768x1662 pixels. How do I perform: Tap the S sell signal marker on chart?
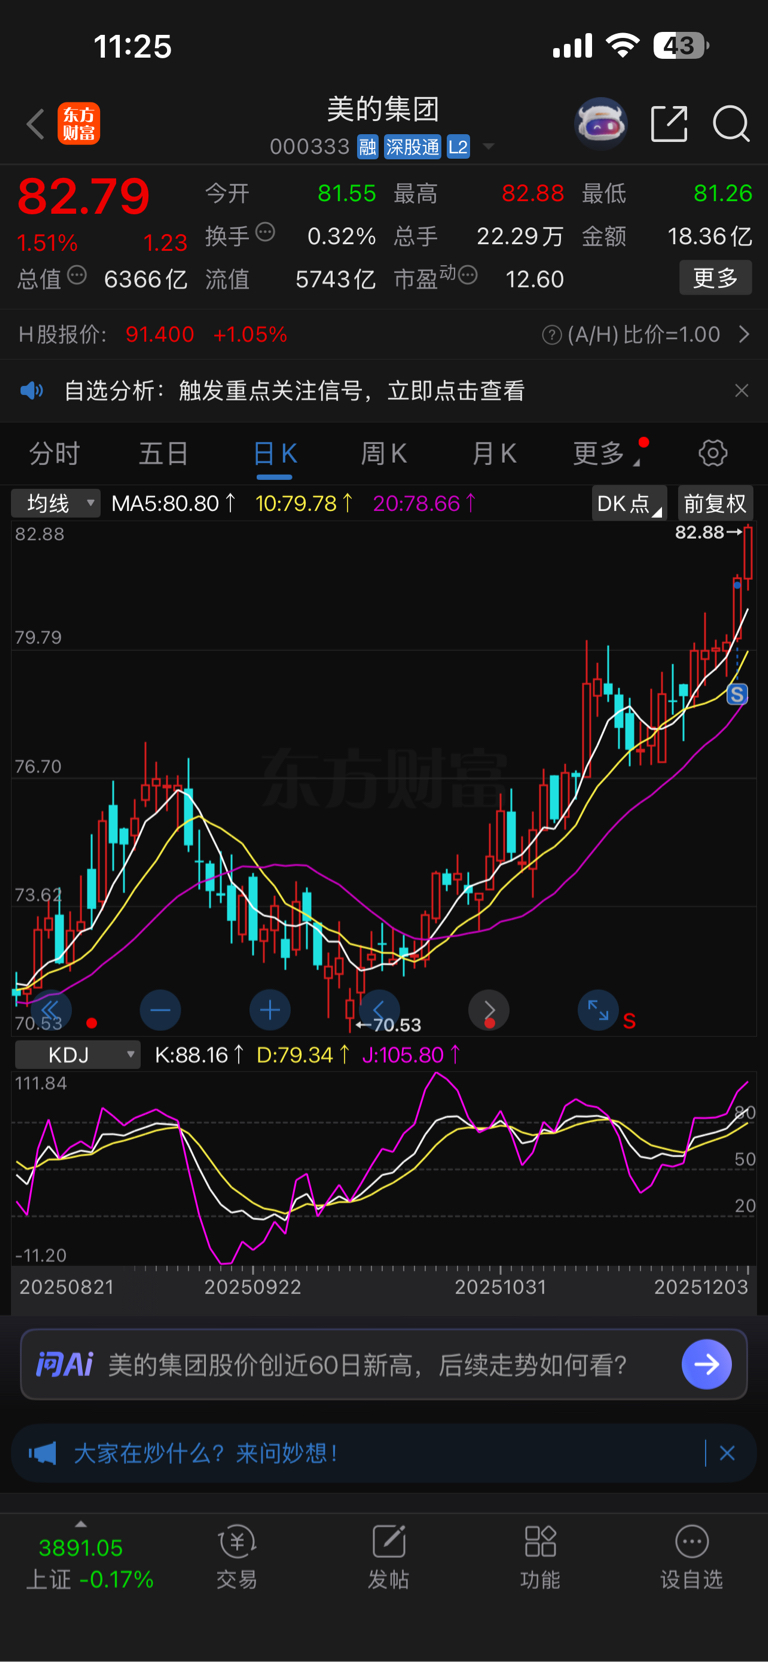click(x=737, y=694)
